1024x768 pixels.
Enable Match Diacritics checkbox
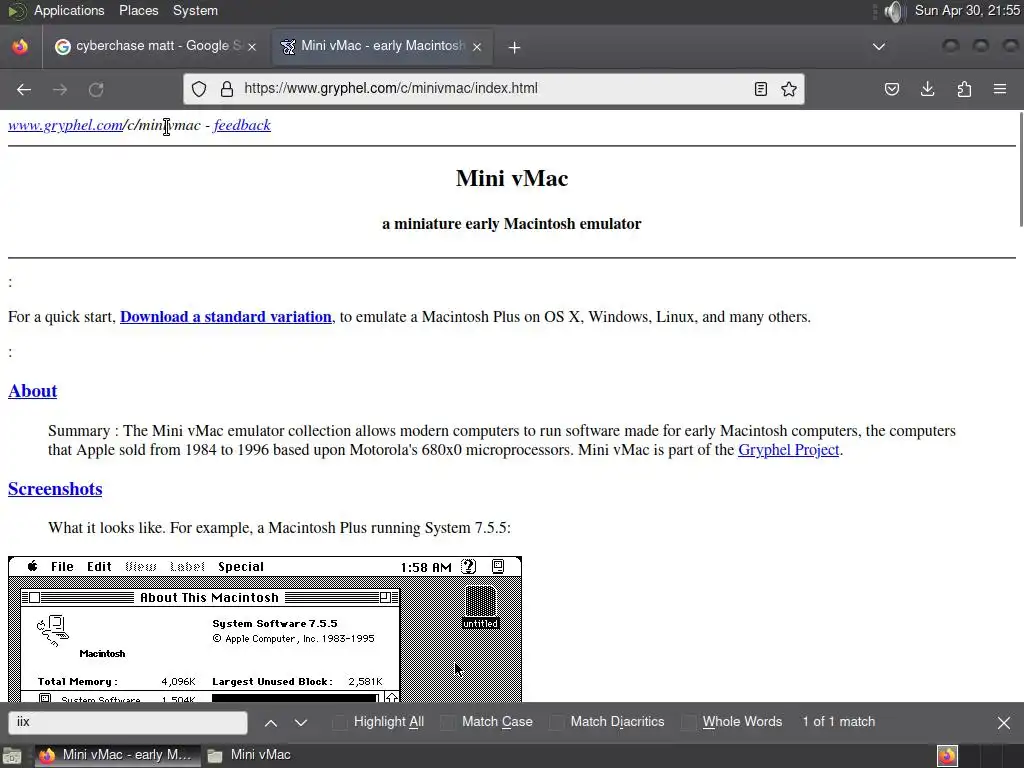click(x=556, y=722)
